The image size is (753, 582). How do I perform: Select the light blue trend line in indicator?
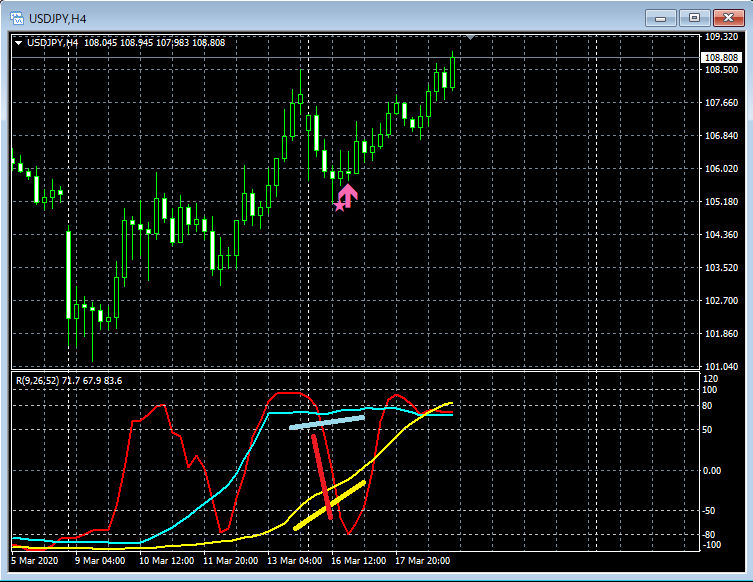click(x=327, y=422)
